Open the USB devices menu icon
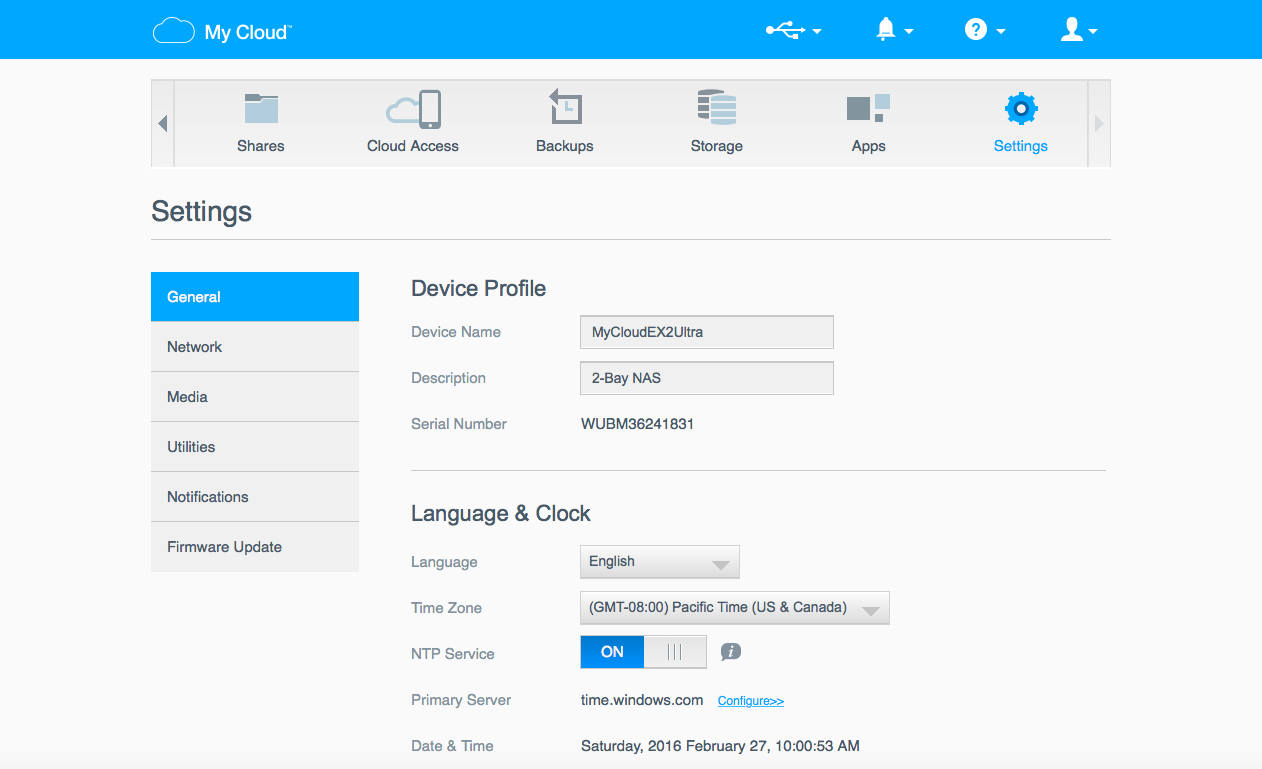Screen dimensions: 1262x769 [793, 30]
